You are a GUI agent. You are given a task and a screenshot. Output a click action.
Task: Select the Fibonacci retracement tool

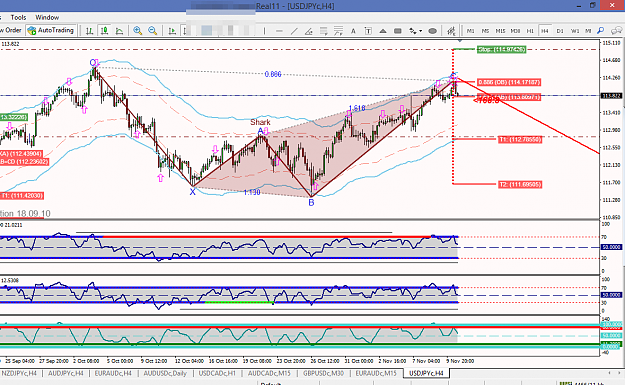click(323, 31)
